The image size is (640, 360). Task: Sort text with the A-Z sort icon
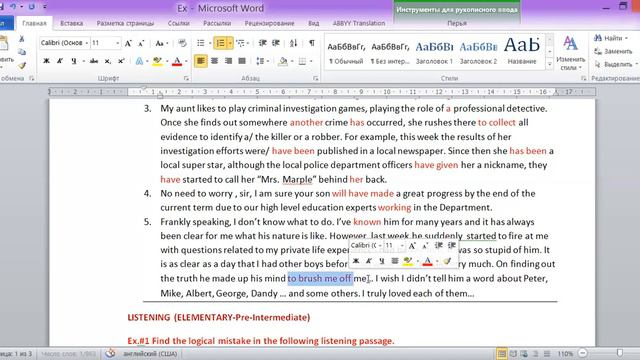pyautogui.click(x=293, y=43)
